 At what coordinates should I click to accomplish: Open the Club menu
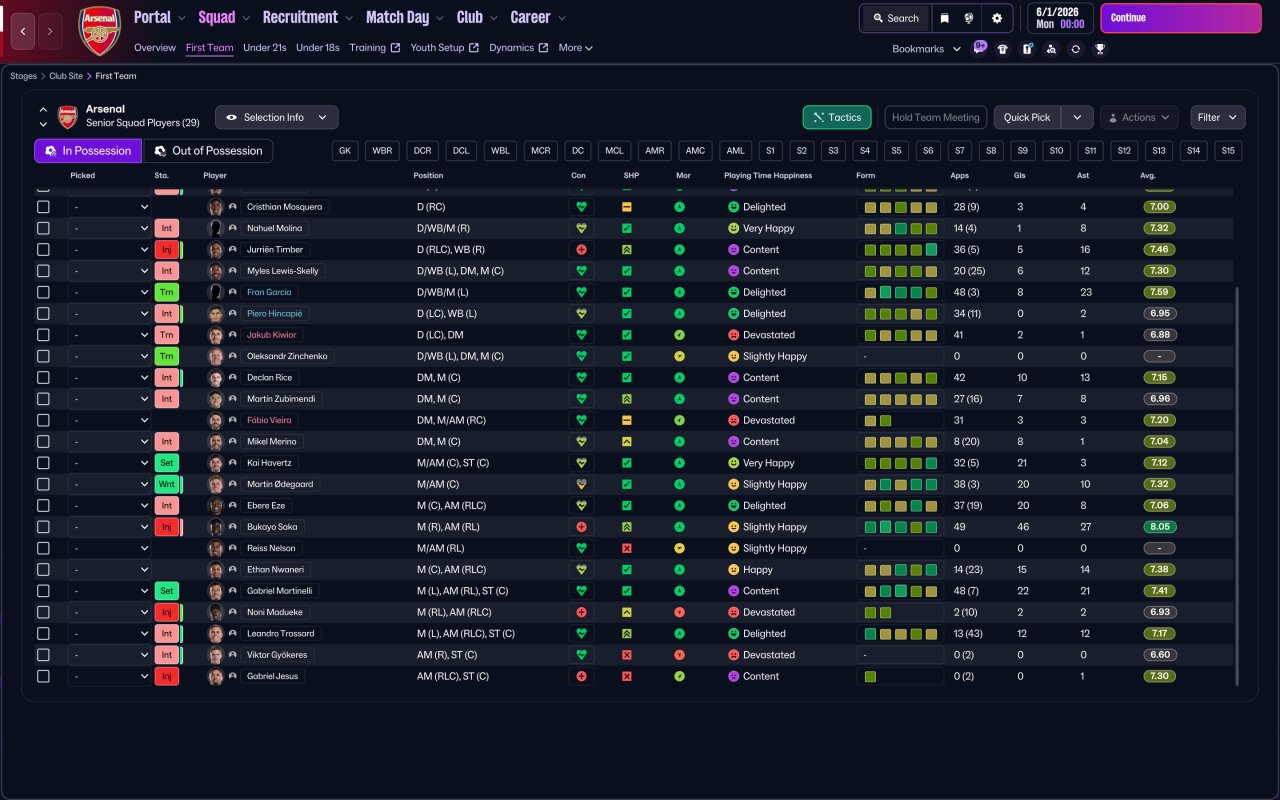coord(477,17)
